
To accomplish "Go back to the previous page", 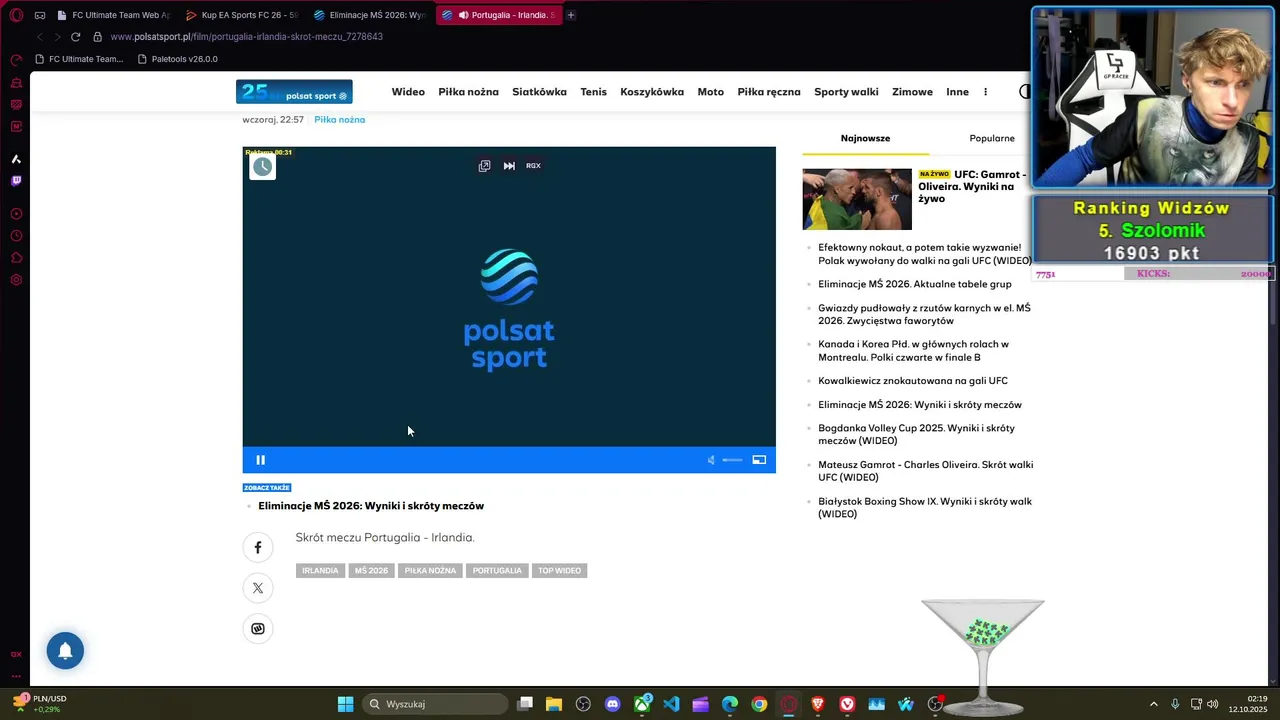I will (x=39, y=37).
